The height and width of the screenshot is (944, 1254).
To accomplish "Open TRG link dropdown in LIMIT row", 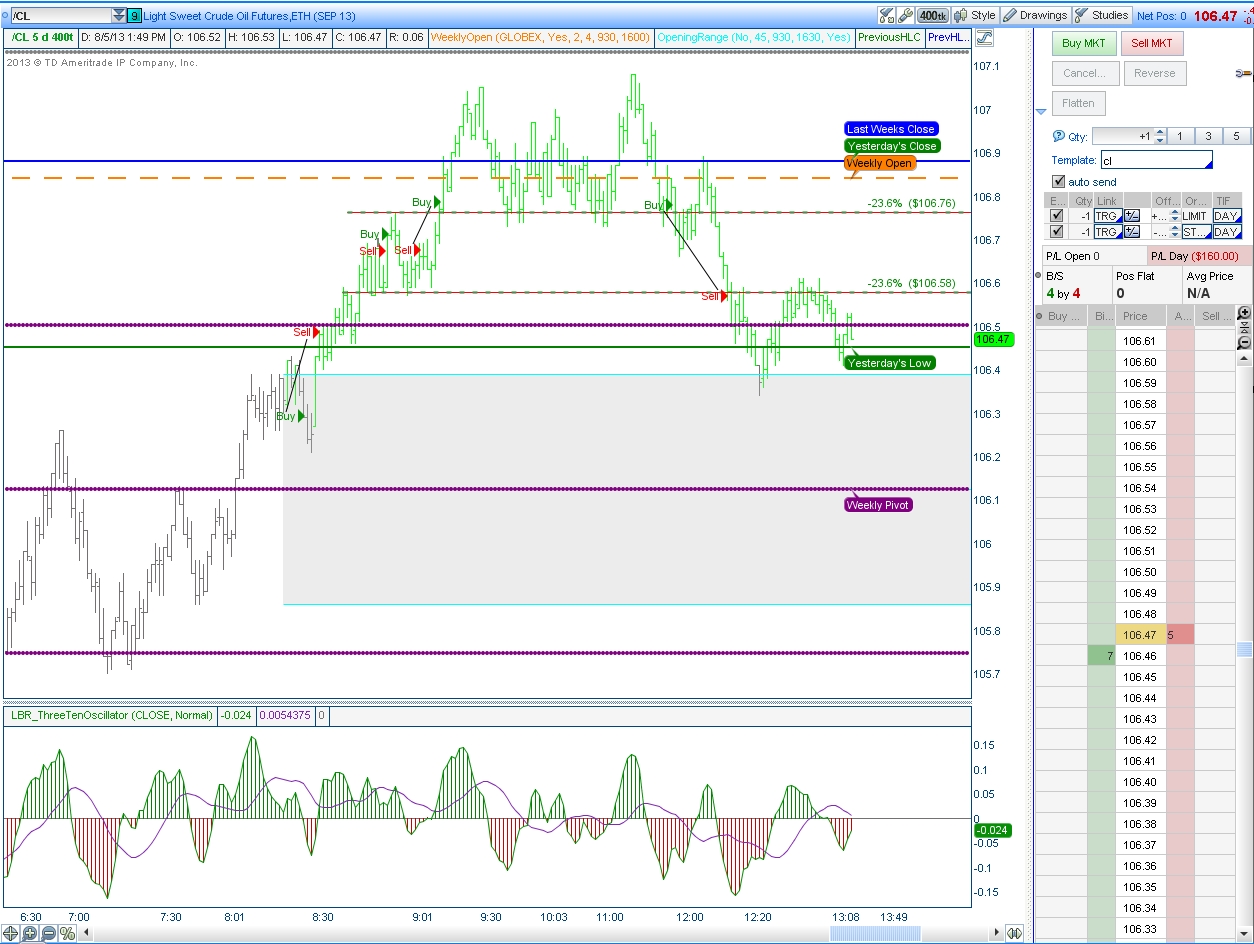I will 1107,216.
